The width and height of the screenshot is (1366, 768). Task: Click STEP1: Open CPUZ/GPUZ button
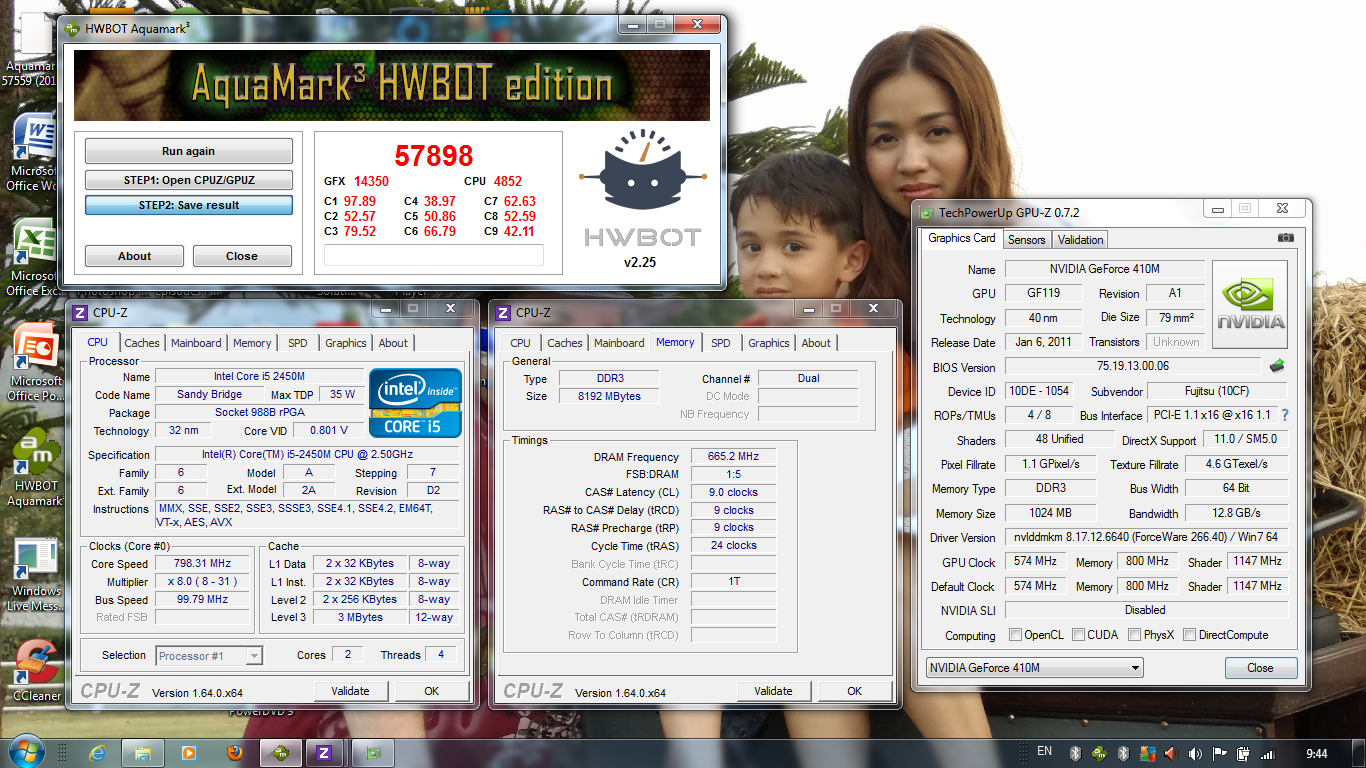188,180
